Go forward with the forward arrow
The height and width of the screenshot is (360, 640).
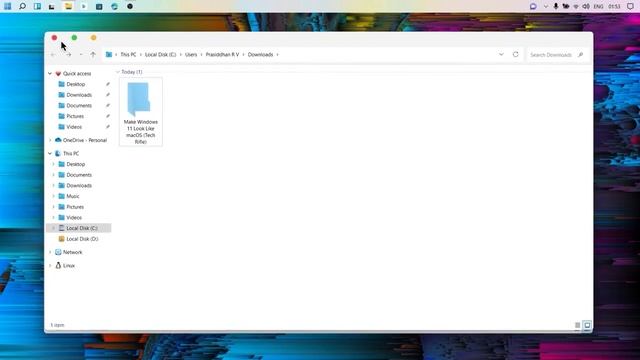click(69, 54)
